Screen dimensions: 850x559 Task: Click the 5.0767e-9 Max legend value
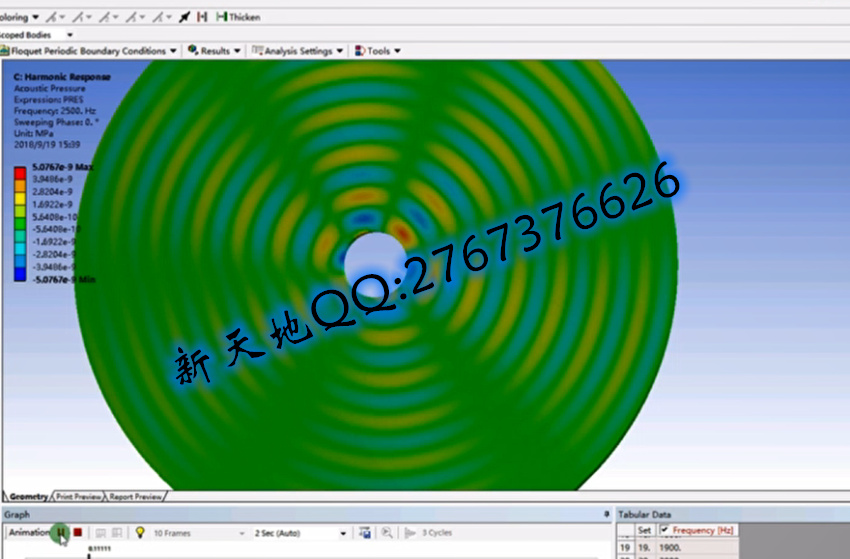(x=63, y=167)
